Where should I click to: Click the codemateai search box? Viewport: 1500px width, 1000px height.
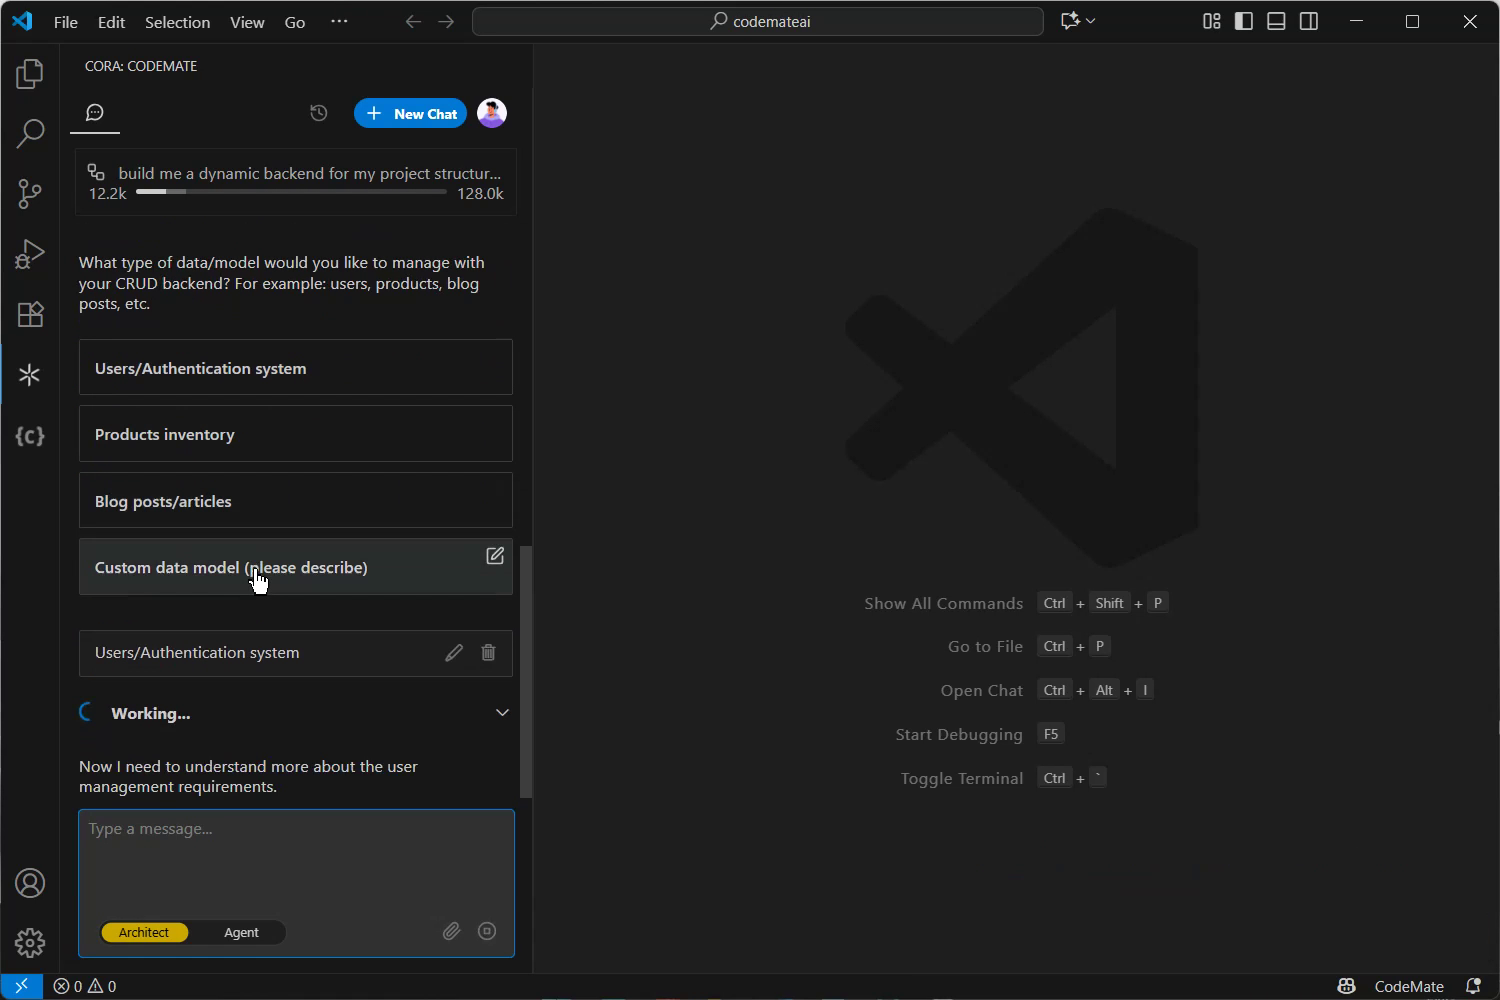(758, 21)
